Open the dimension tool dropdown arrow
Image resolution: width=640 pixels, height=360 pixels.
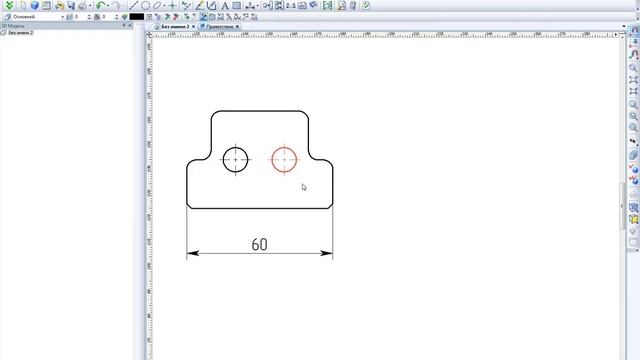click(258, 6)
